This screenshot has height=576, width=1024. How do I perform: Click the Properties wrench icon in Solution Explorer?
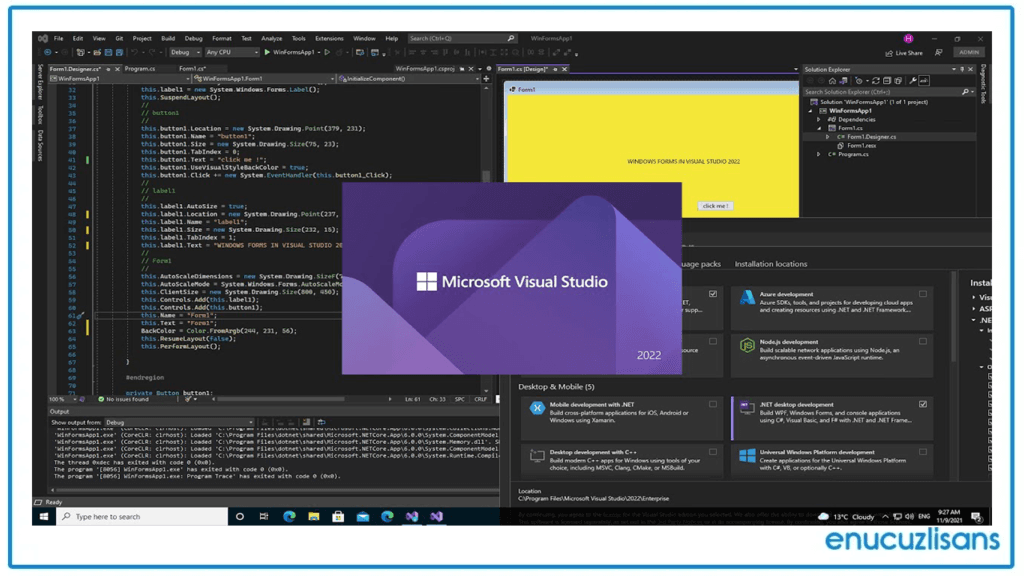pyautogui.click(x=913, y=81)
